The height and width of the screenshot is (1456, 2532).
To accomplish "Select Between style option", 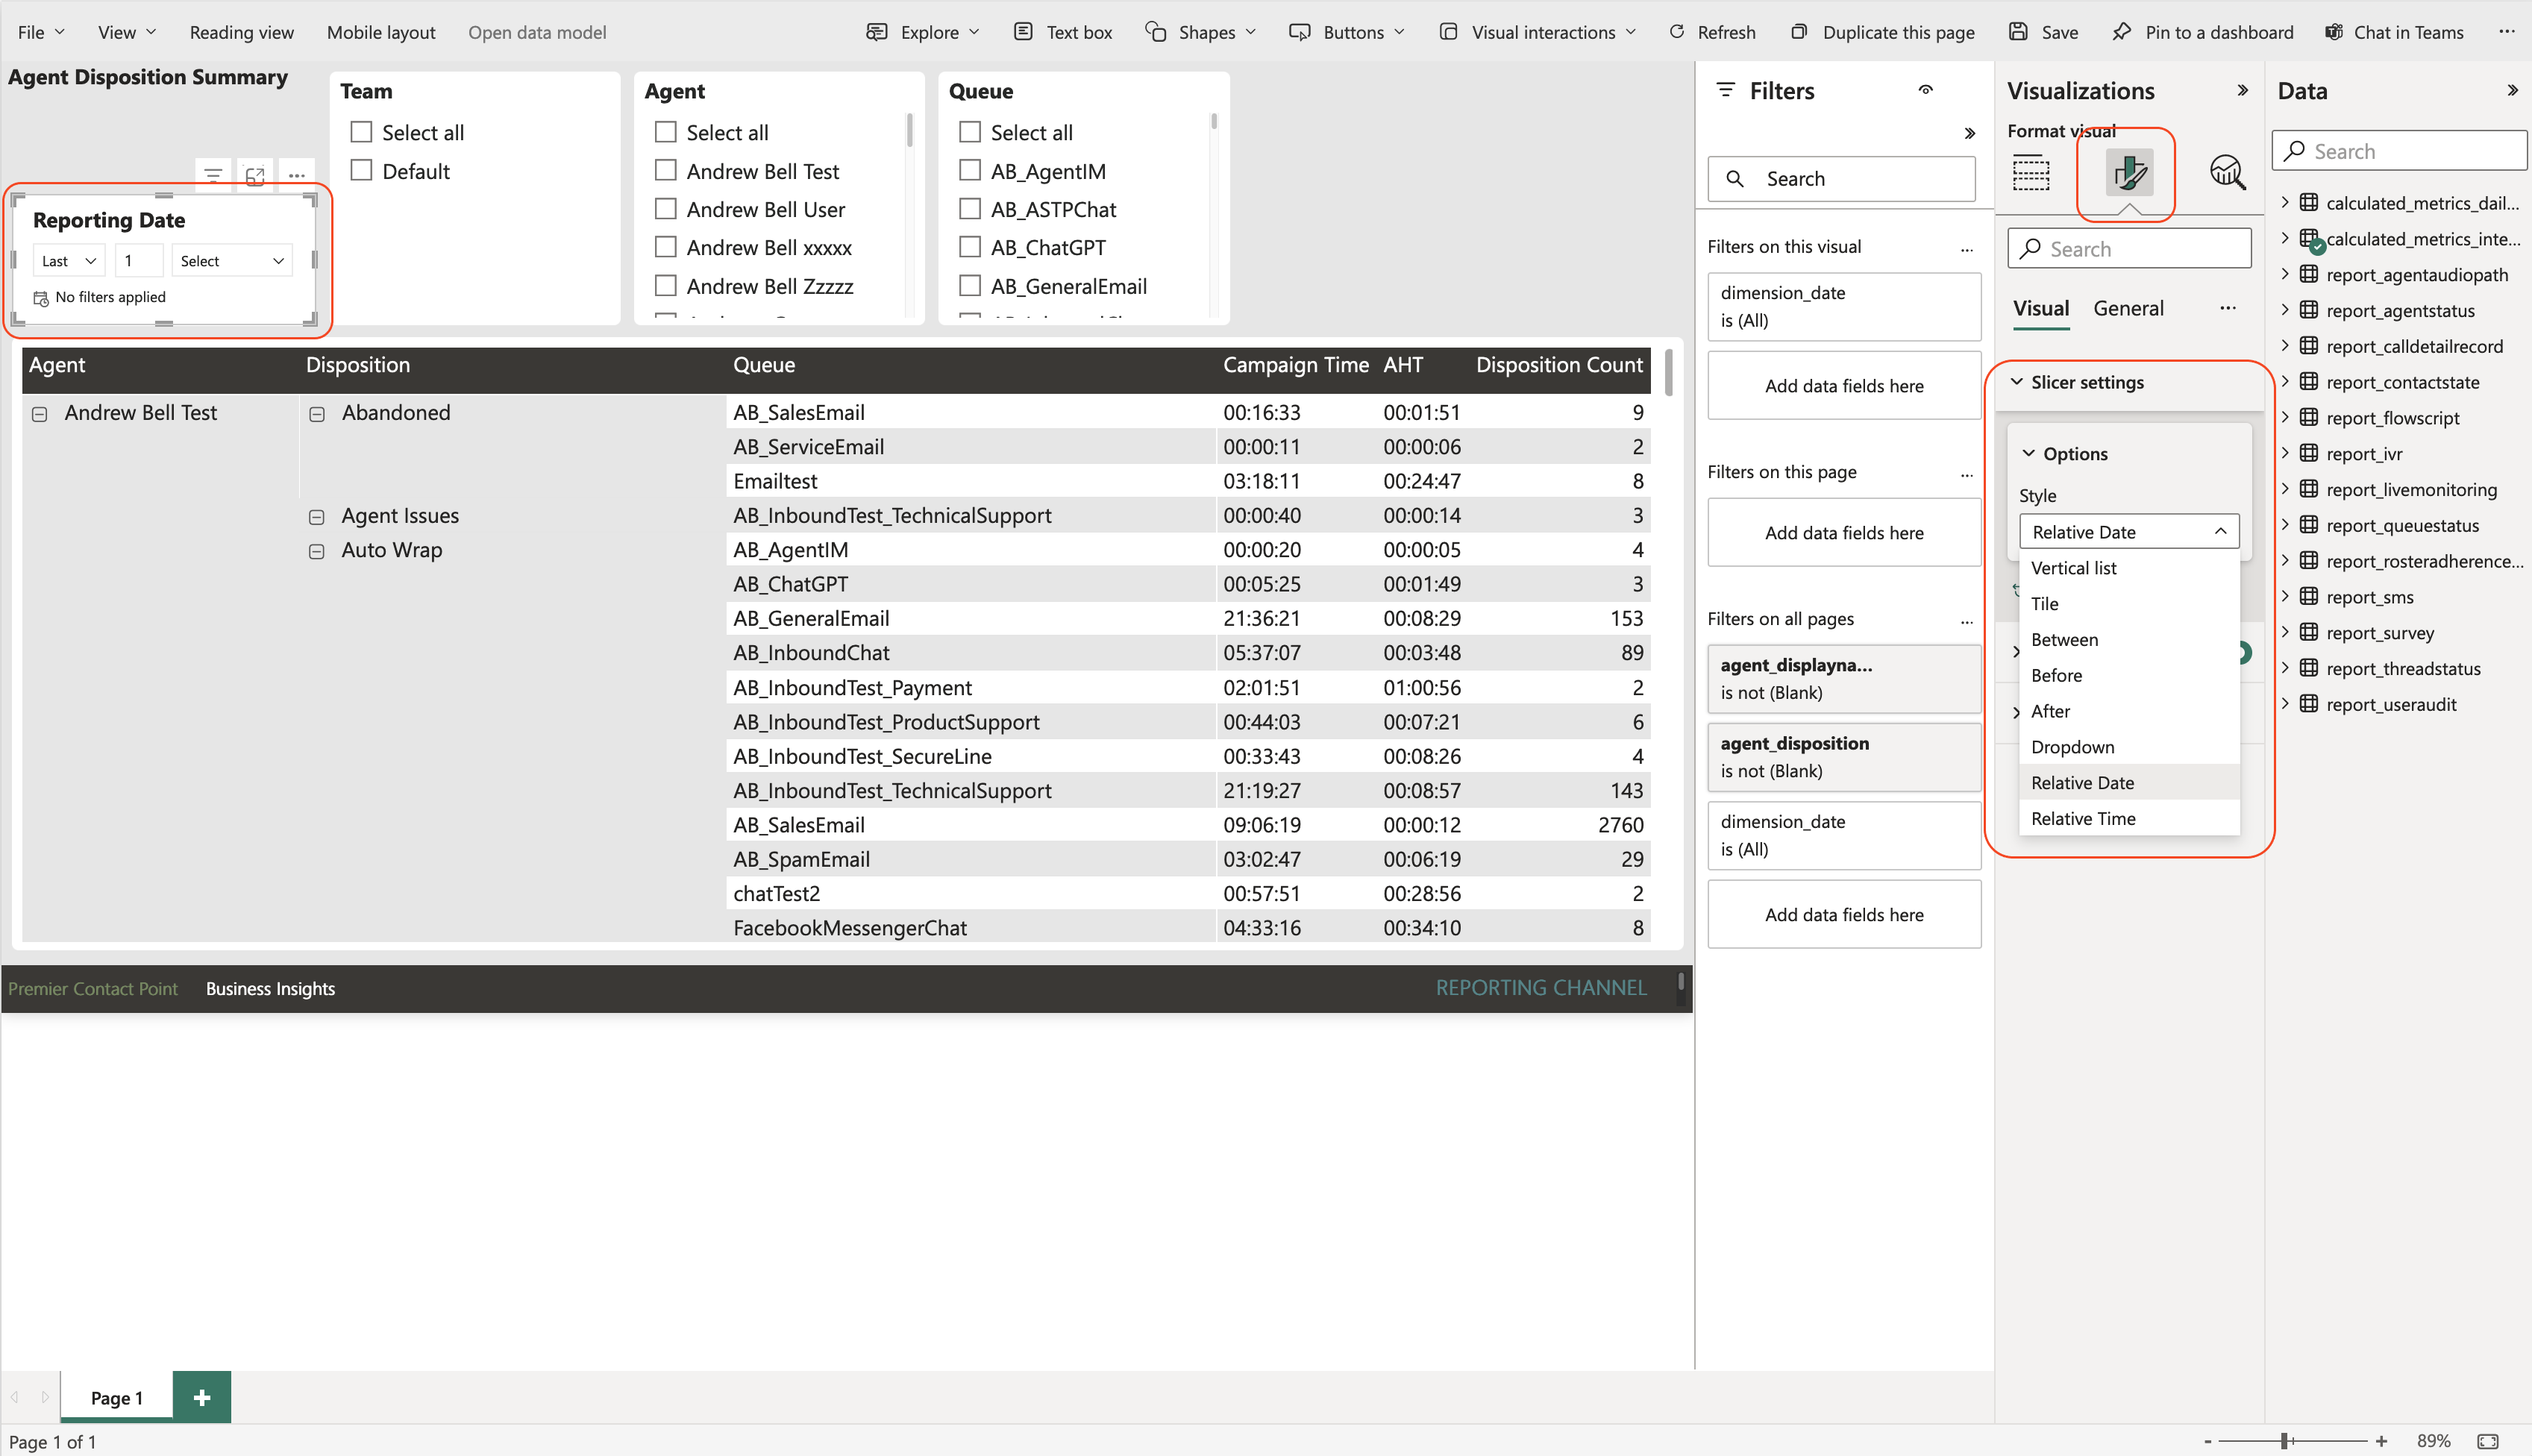I will 2129,640.
